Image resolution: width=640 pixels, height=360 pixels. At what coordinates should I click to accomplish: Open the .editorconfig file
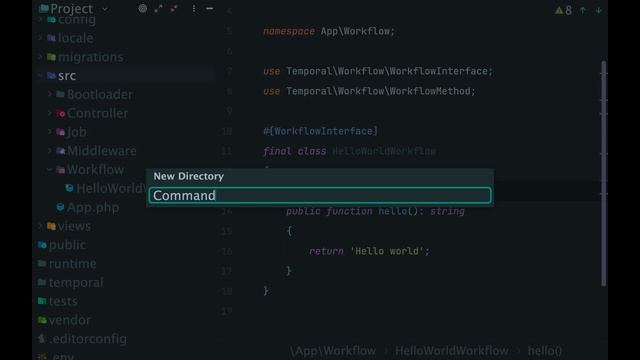[x=87, y=338]
